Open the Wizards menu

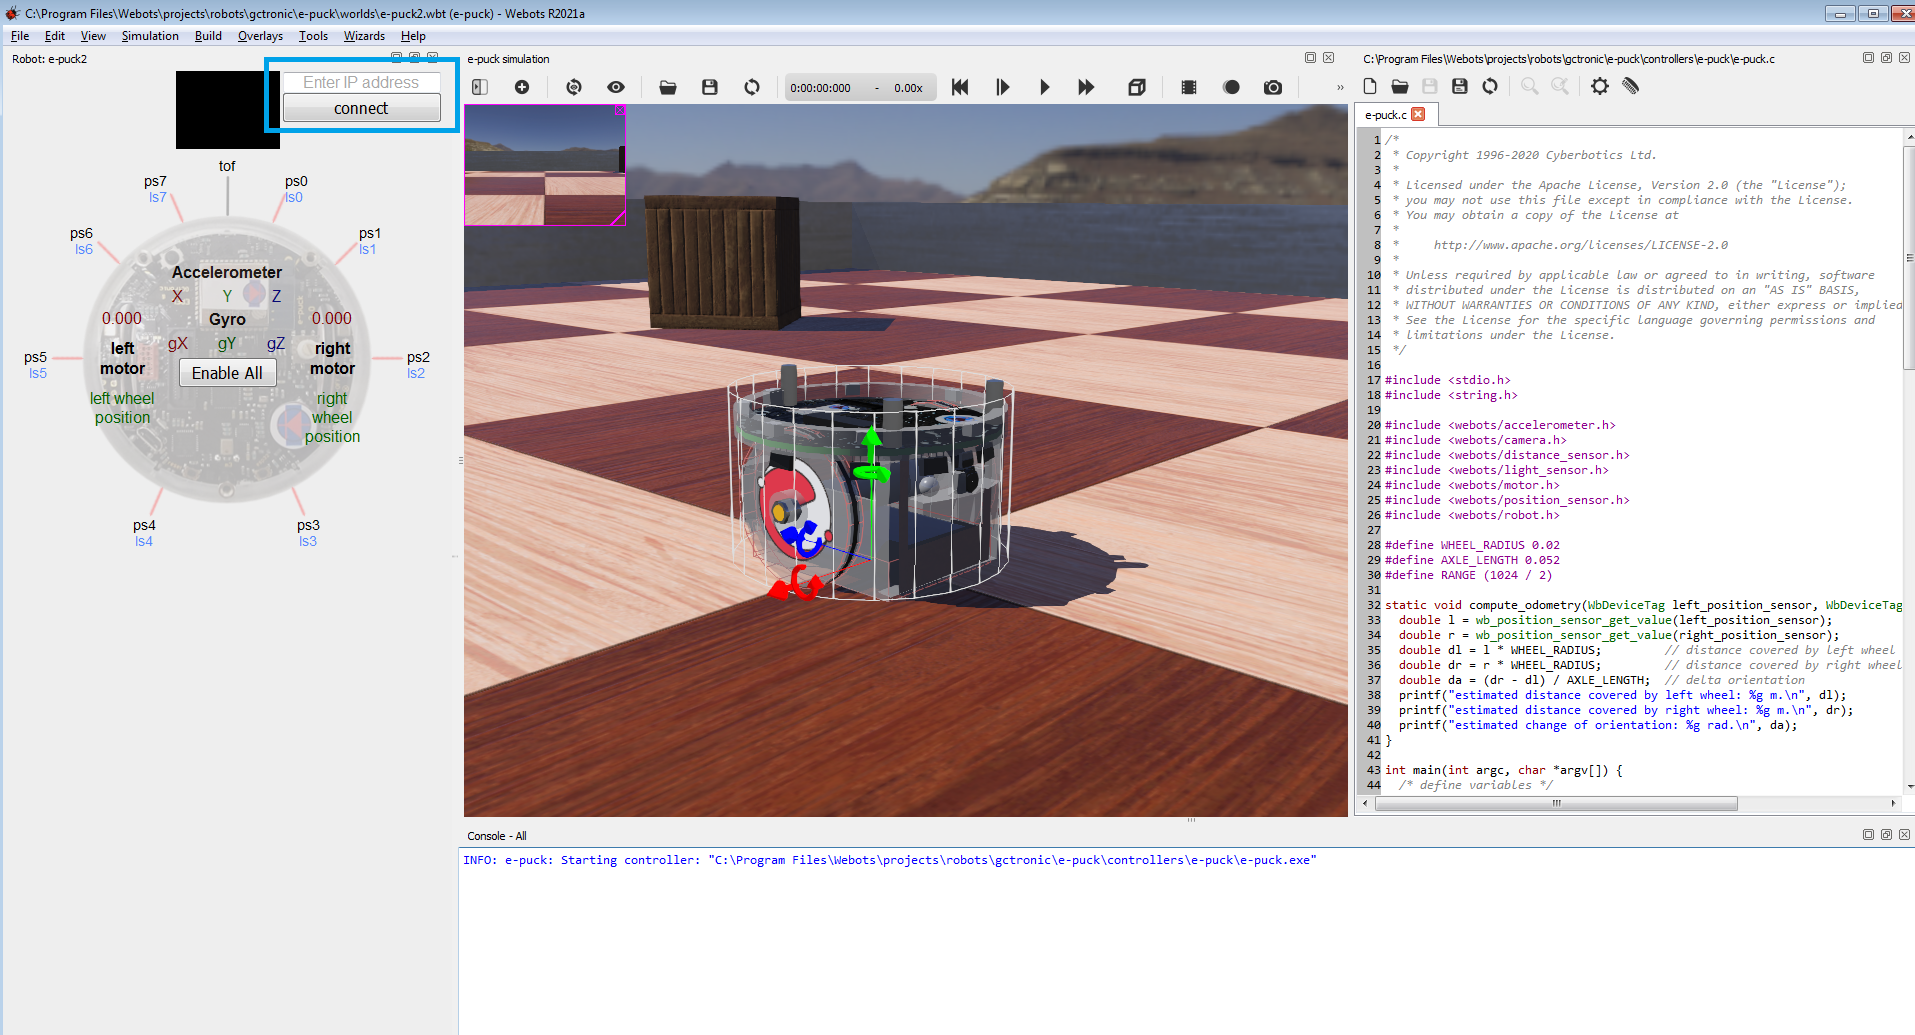point(364,36)
